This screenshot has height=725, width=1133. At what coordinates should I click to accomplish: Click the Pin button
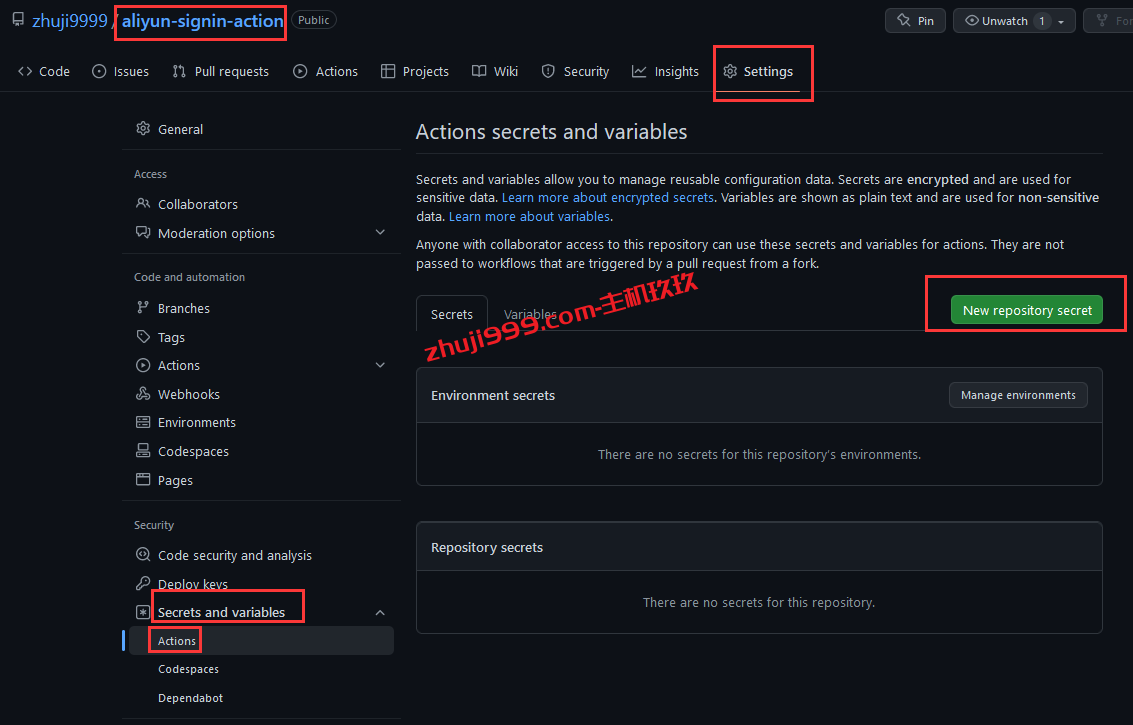(915, 20)
